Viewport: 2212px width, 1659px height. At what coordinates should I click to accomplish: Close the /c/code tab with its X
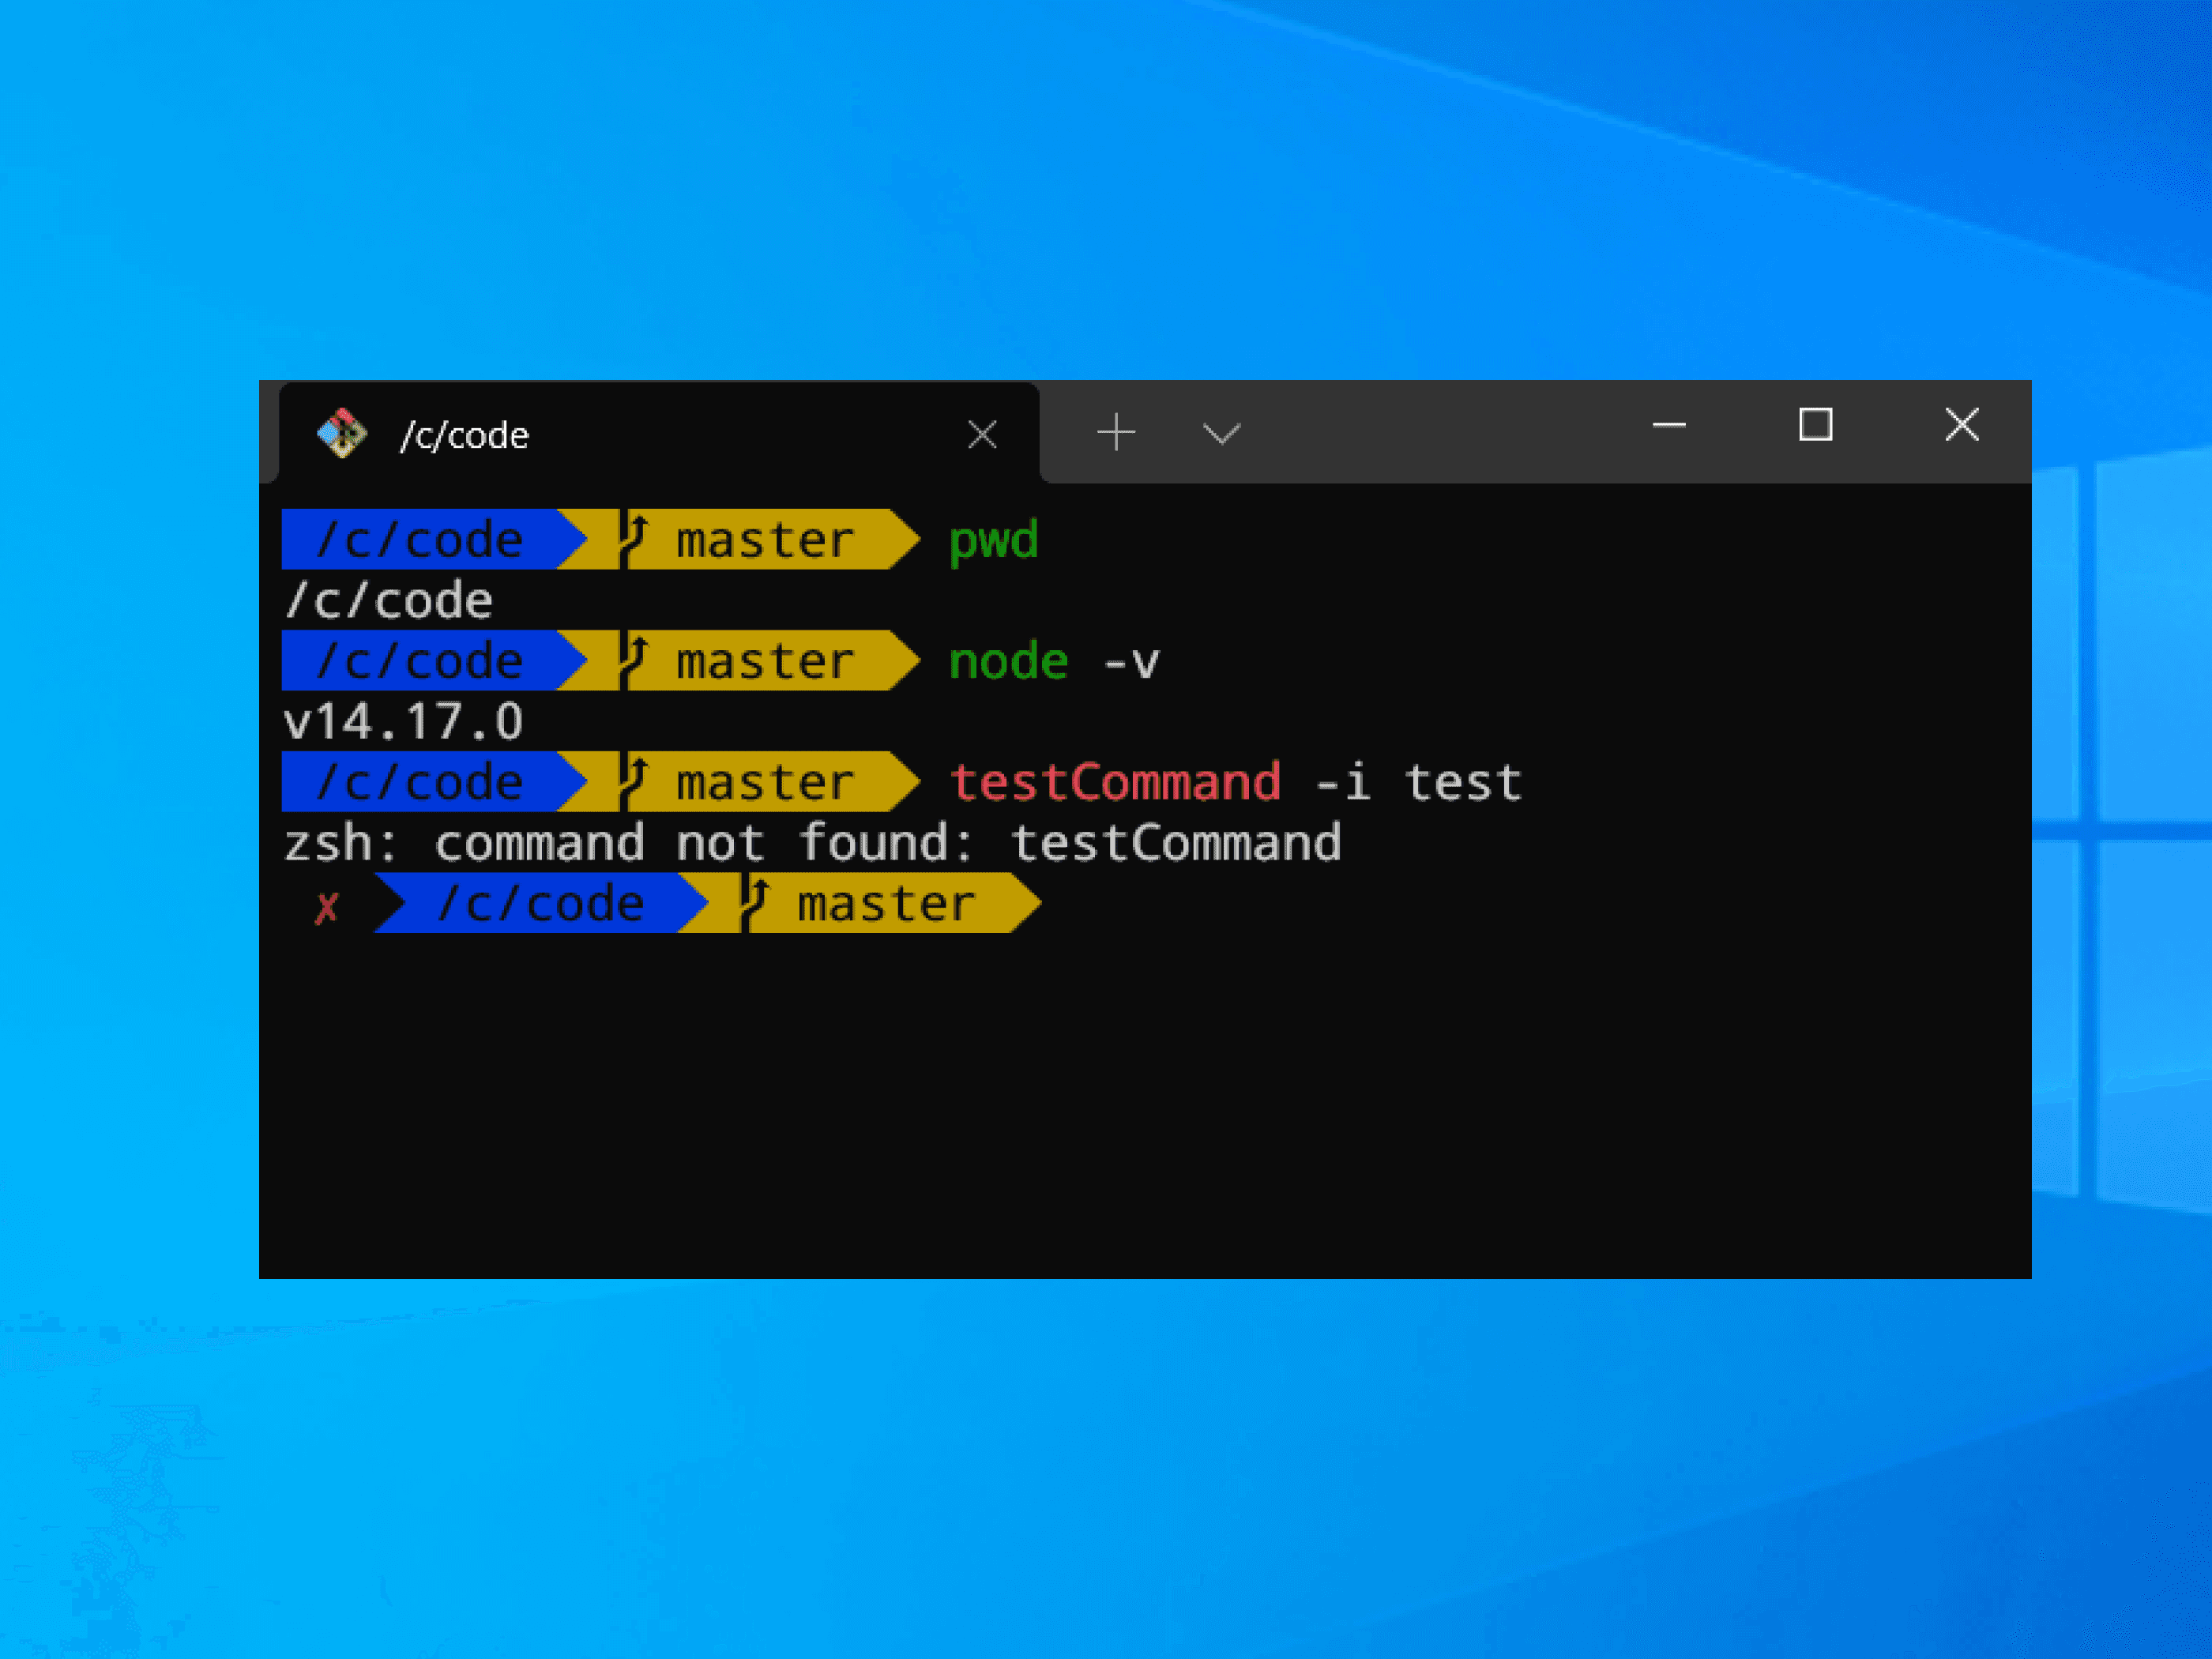[982, 433]
